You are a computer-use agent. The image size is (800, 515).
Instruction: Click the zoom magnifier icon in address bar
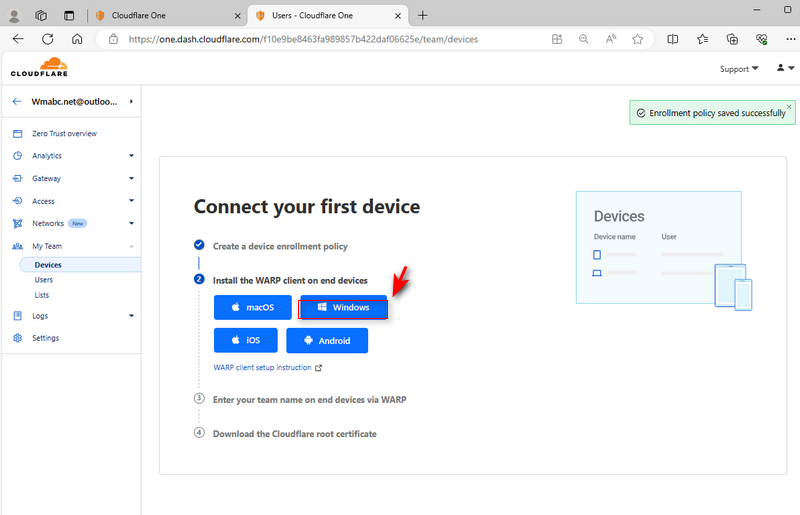click(584, 39)
